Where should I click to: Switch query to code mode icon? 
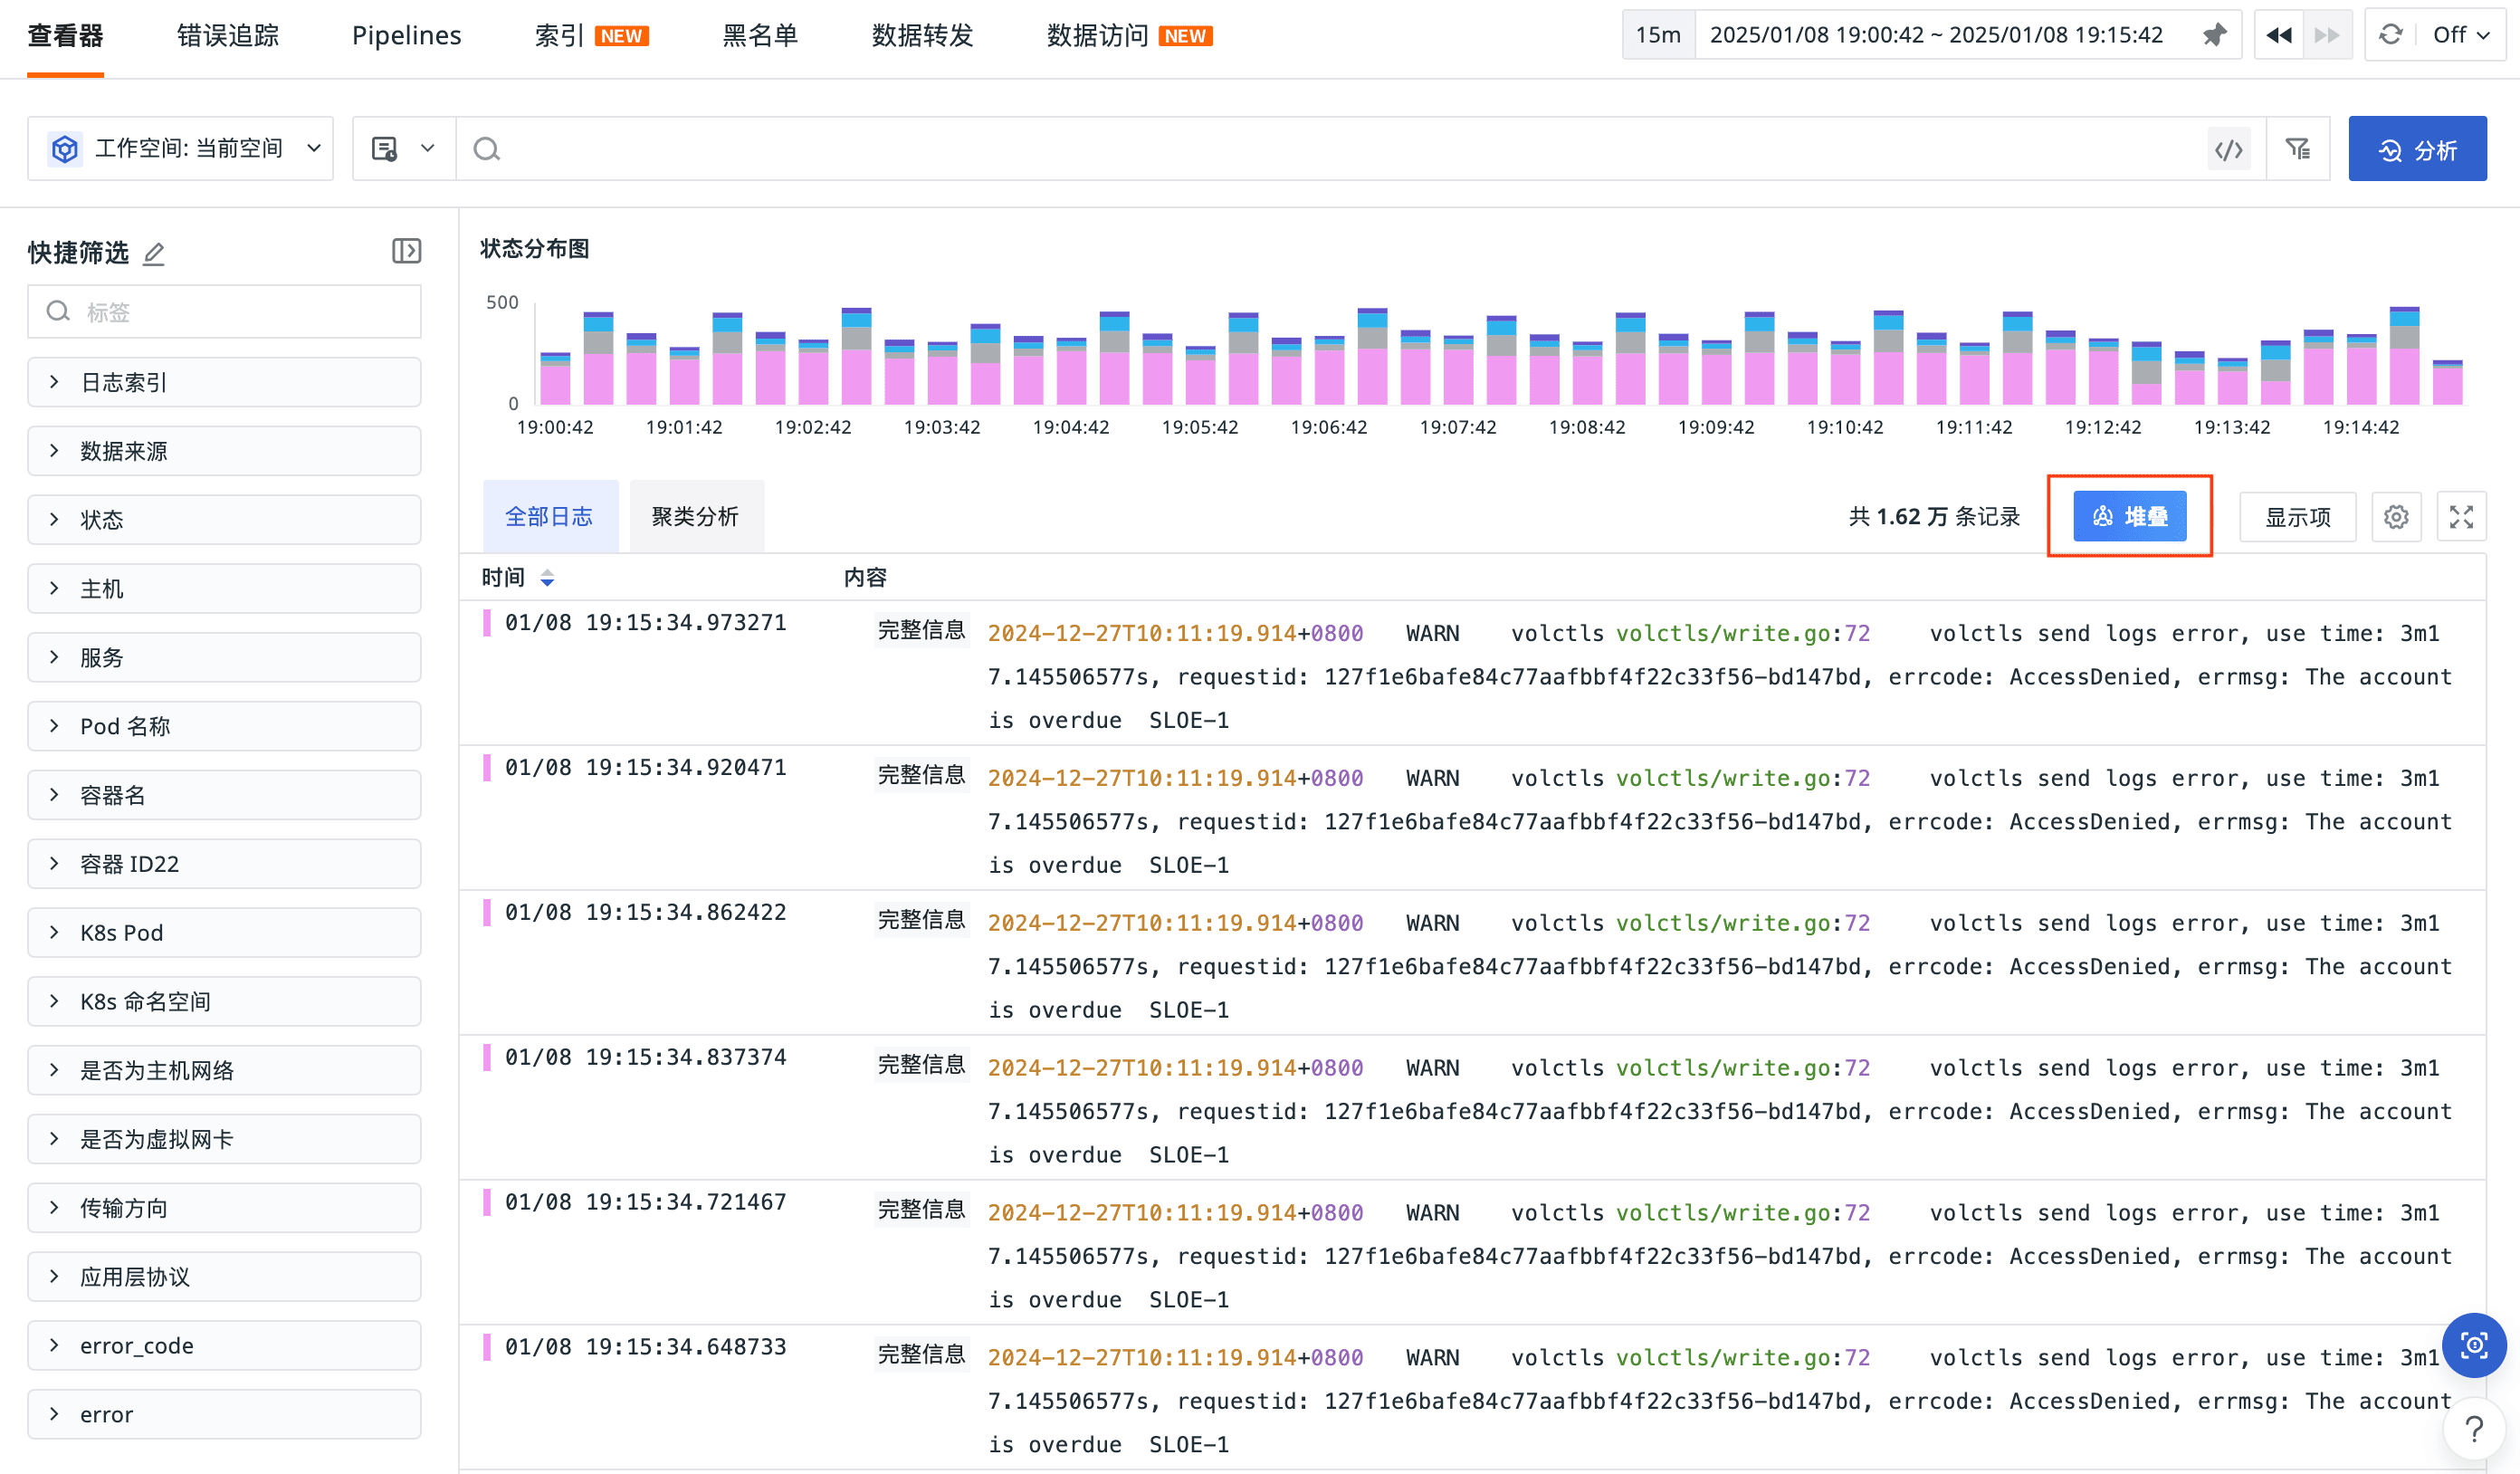[2229, 149]
